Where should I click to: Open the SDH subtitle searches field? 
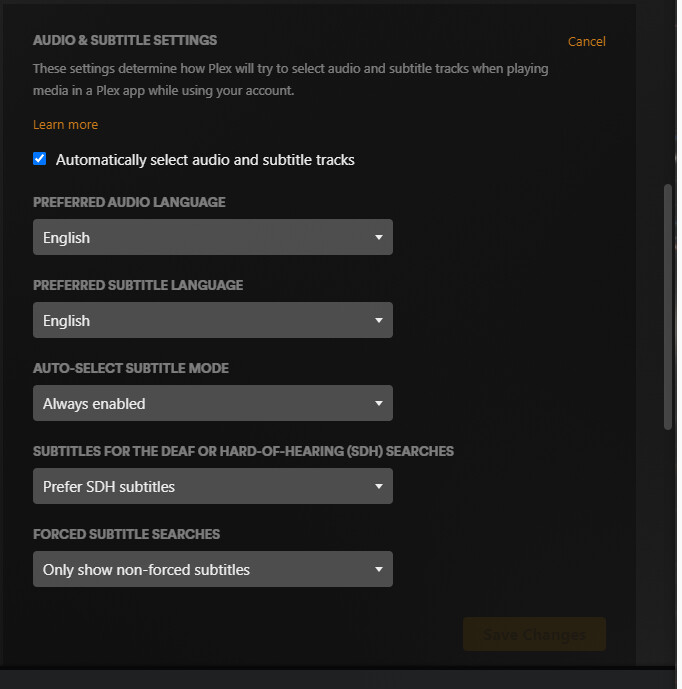click(x=200, y=487)
